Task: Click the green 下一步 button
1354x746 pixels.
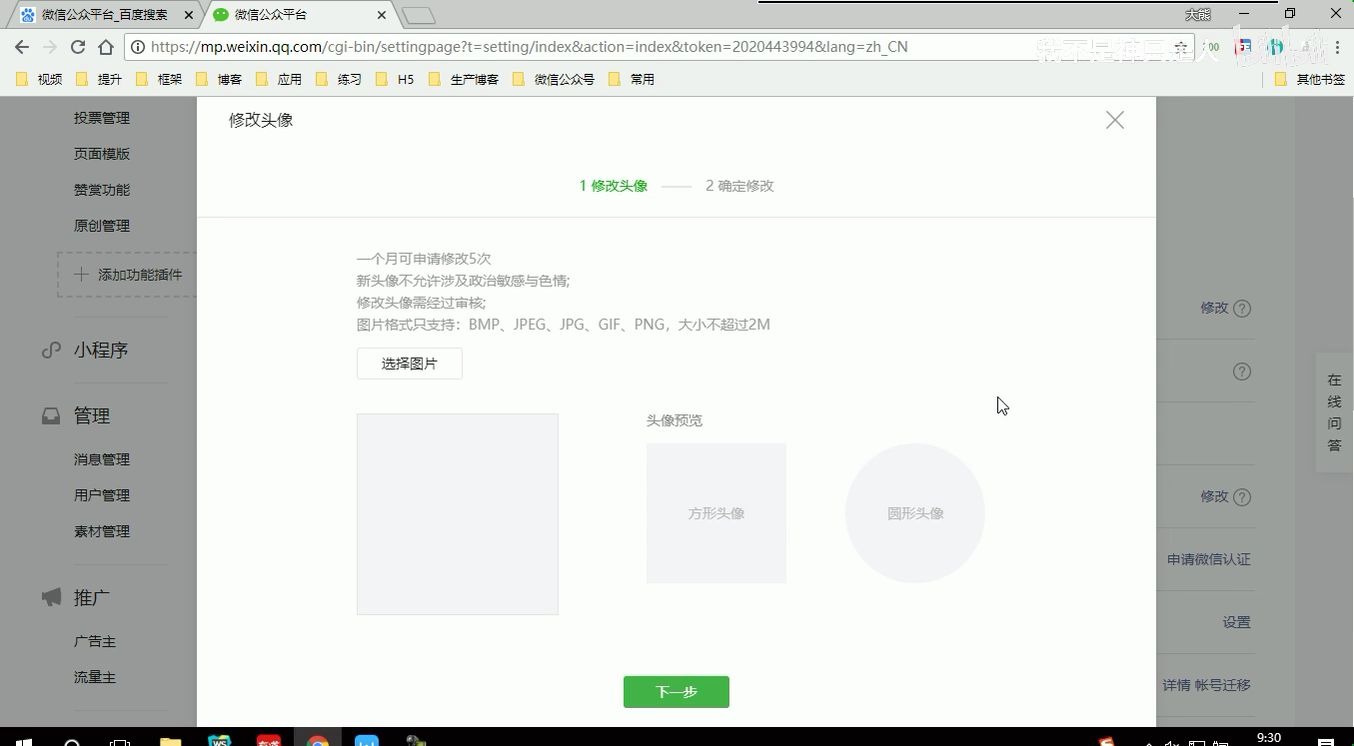Action: point(676,692)
